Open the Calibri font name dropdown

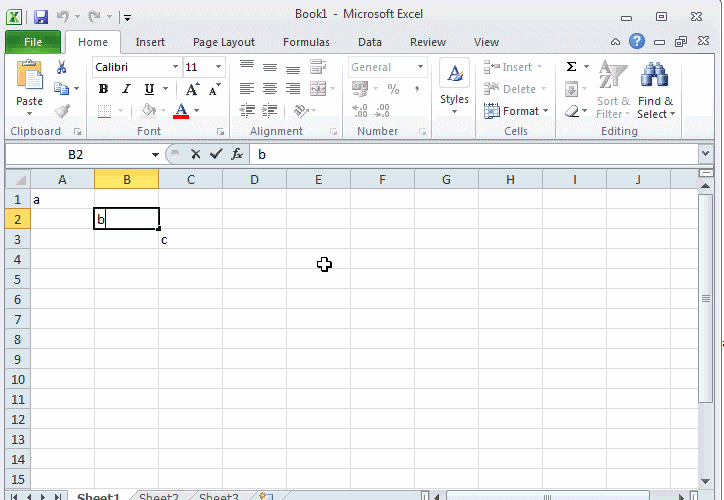[x=176, y=67]
